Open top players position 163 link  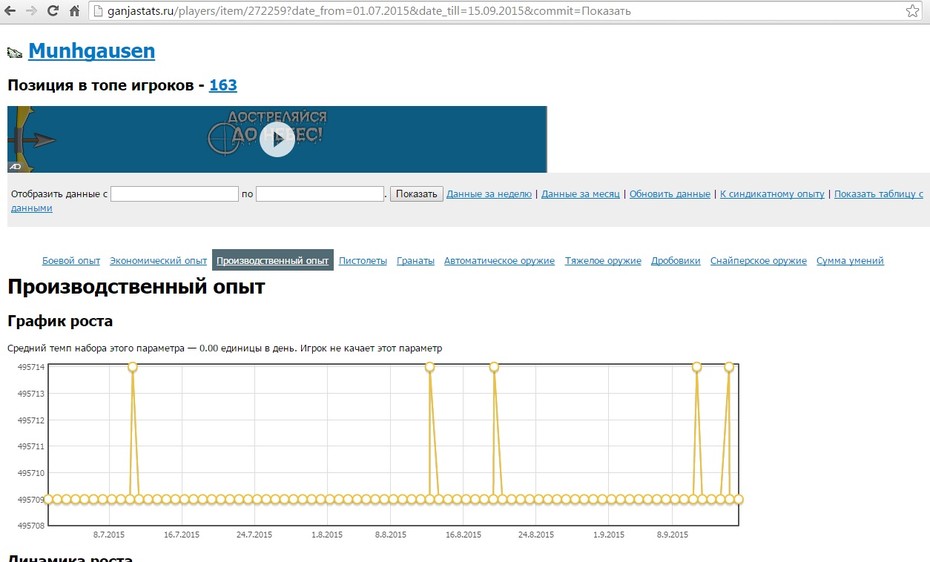[223, 85]
